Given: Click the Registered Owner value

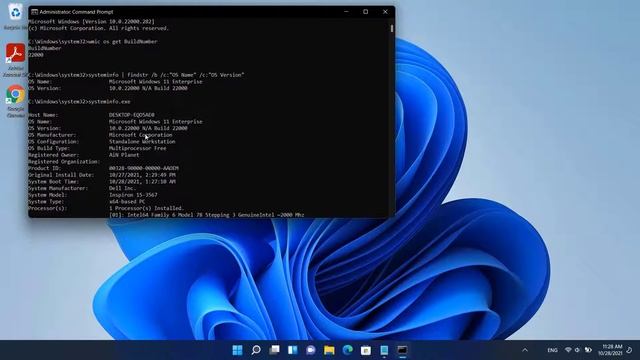Looking at the screenshot, I should [124, 155].
